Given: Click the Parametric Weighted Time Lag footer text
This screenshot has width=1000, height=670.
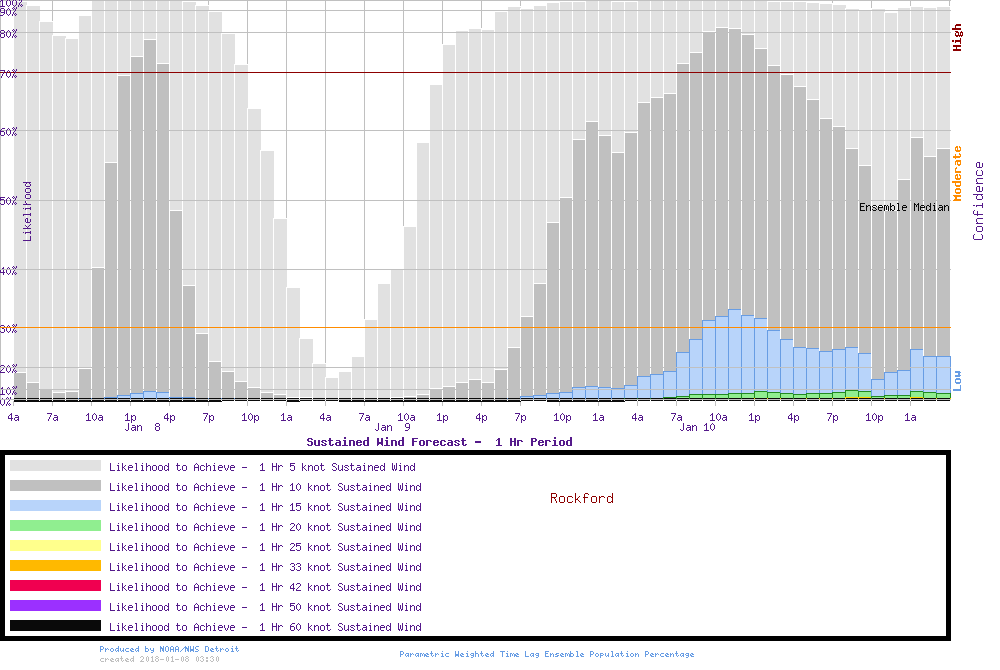Looking at the screenshot, I should (x=546, y=654).
